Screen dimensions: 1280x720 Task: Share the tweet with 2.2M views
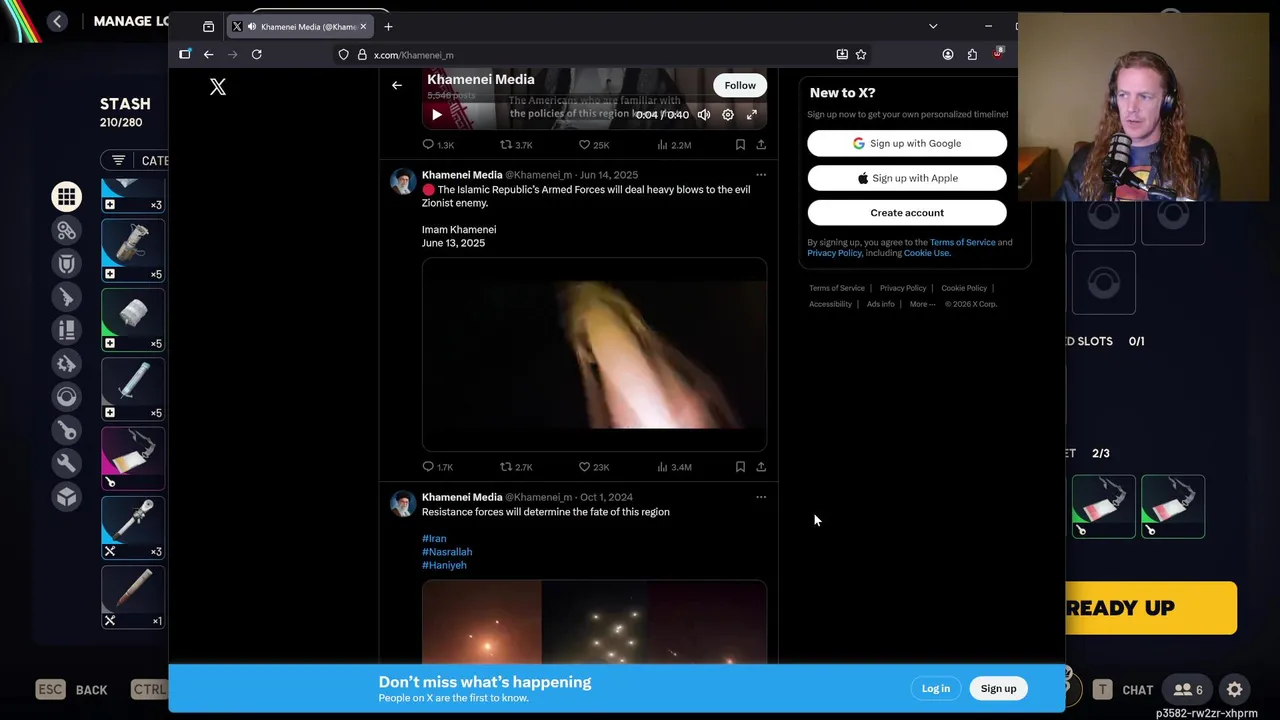tap(761, 145)
